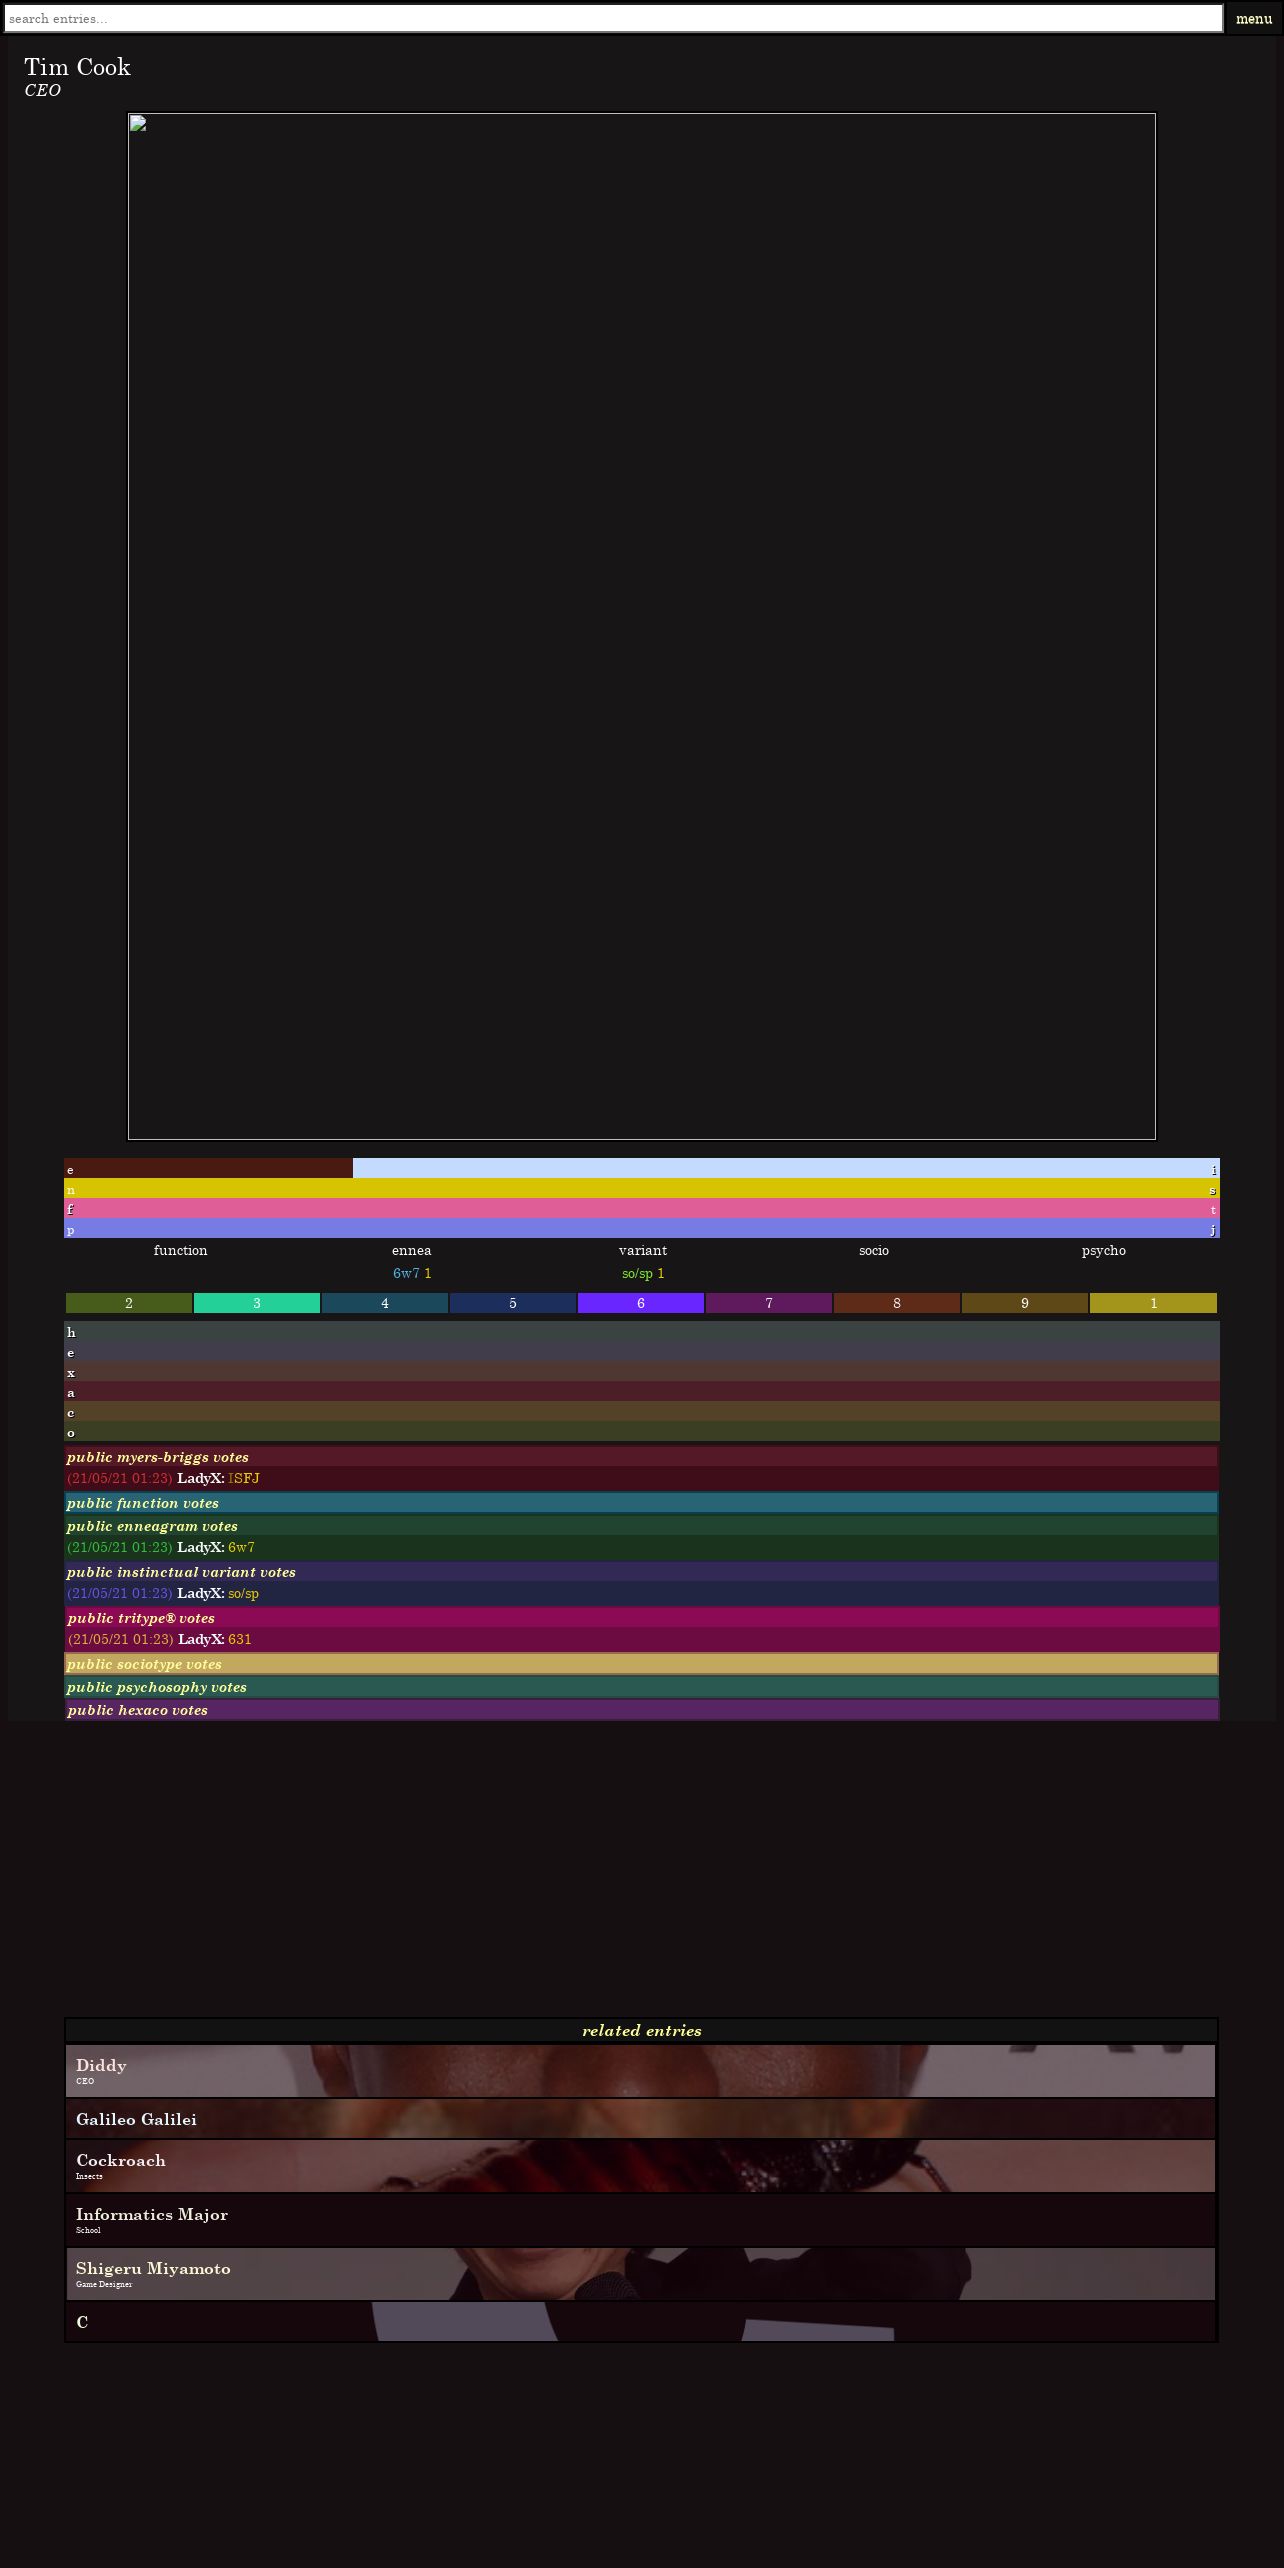
Task: Expand public sociotype votes header
Action: coord(642,1664)
